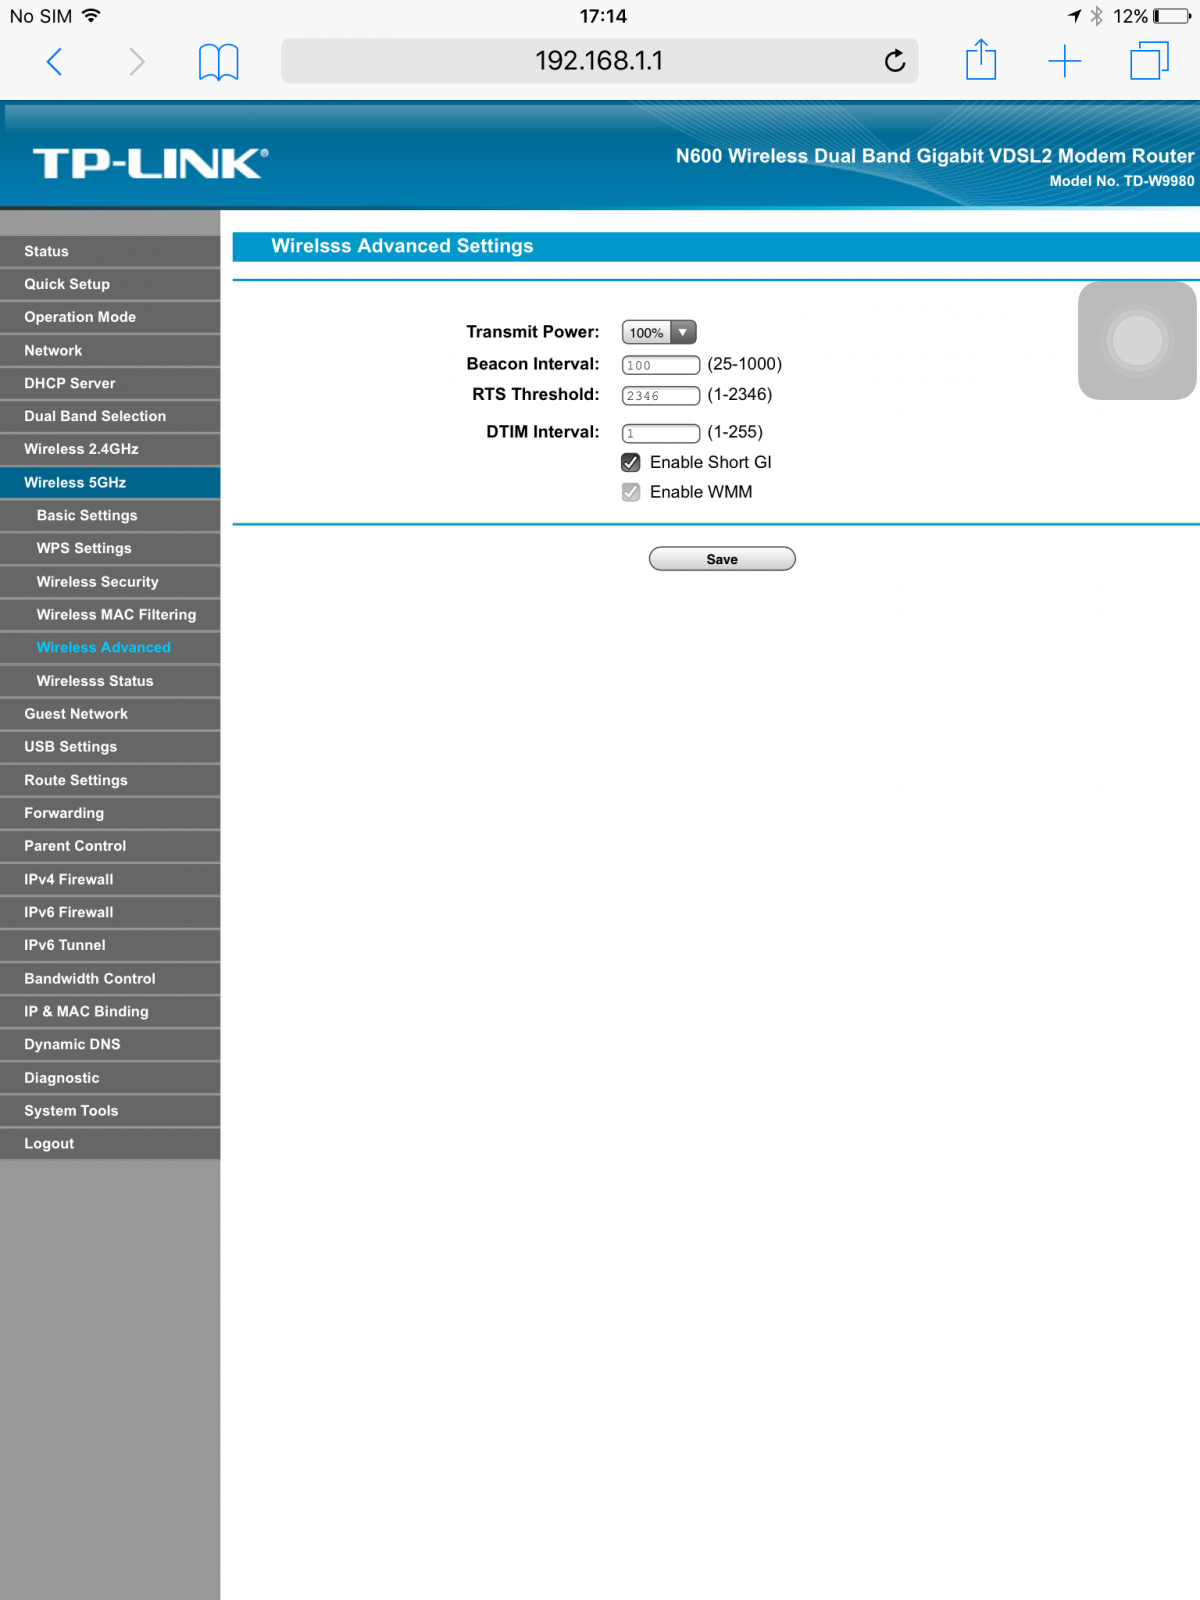Show all tabs with the tabs icon

(x=1149, y=61)
